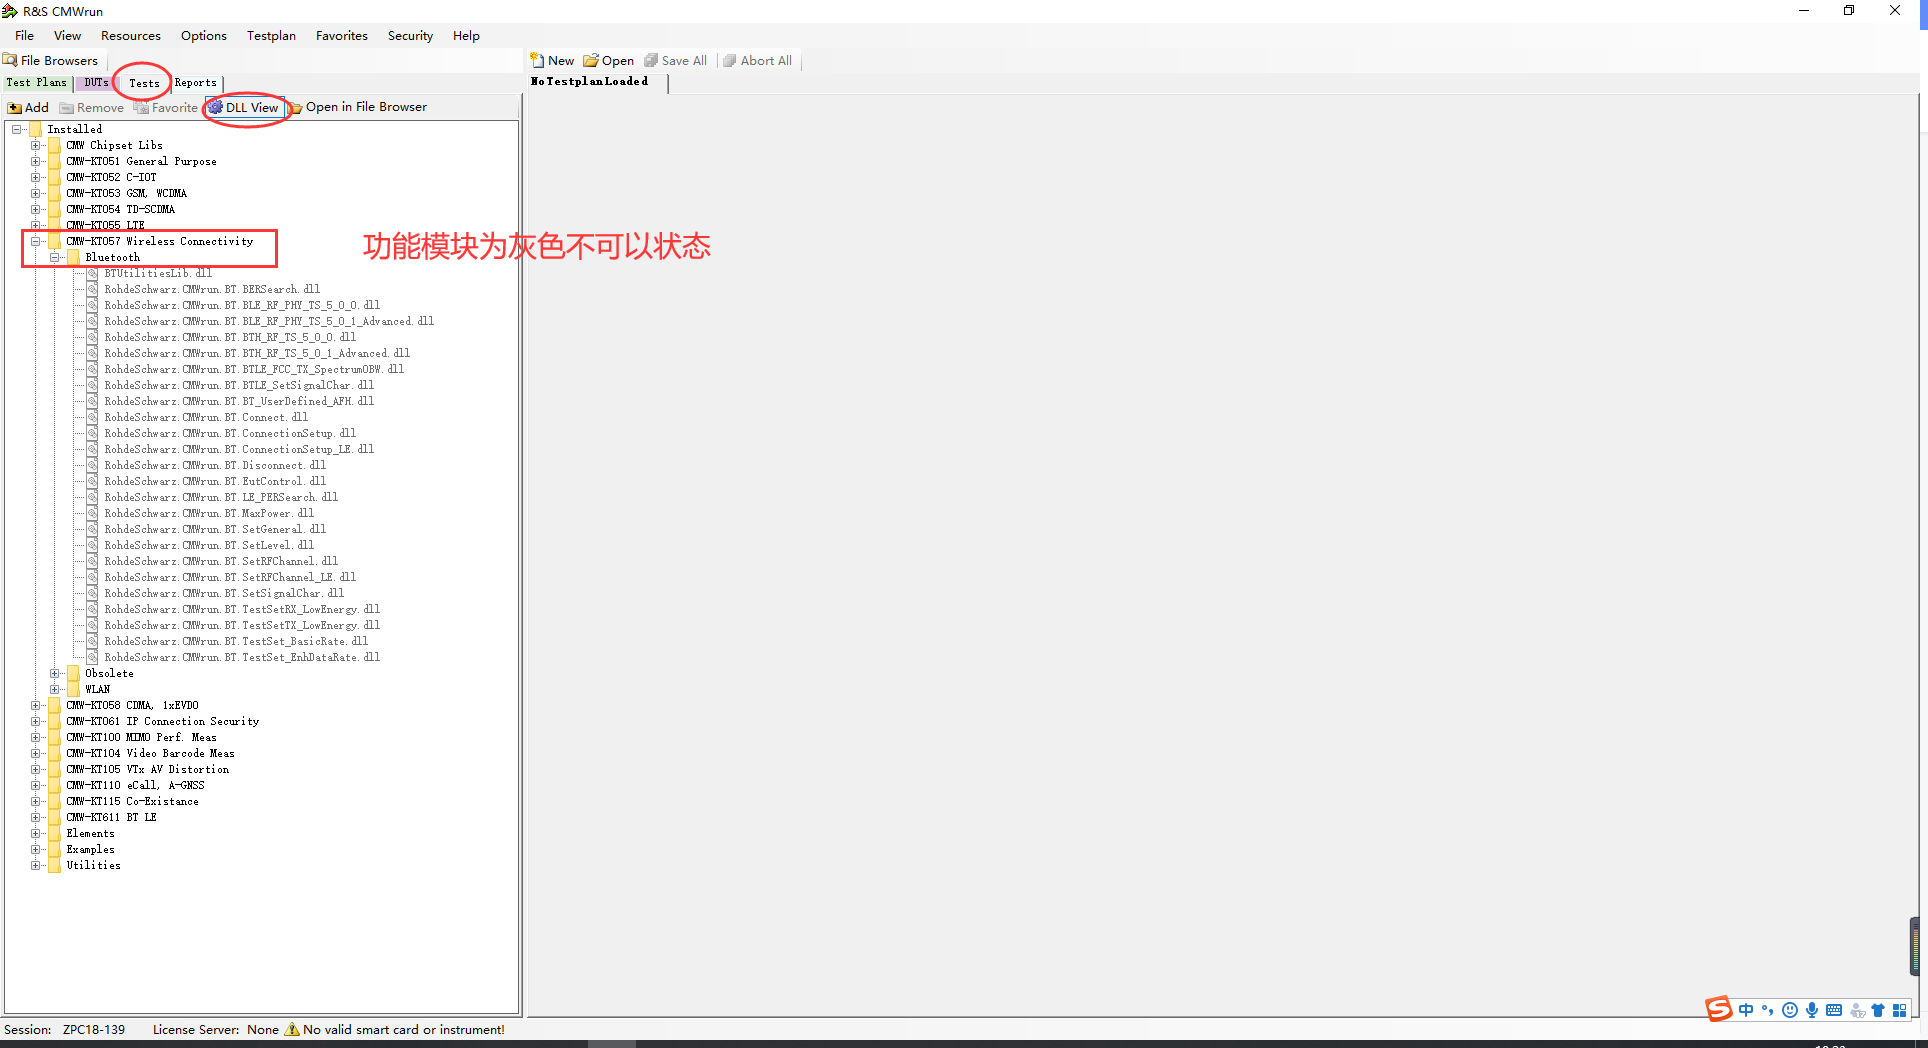
Task: Select BTUtilitiesLib.dll in the tree
Action: [x=158, y=273]
